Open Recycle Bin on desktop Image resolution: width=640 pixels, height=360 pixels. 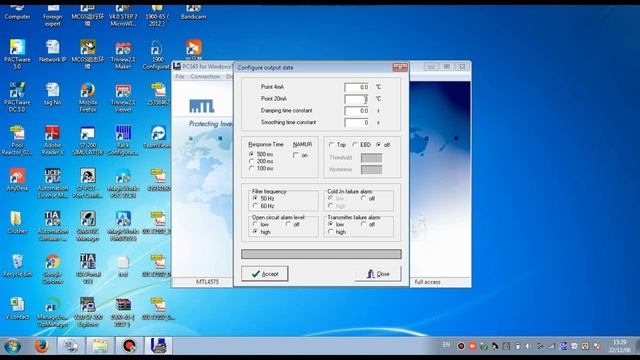click(x=17, y=265)
